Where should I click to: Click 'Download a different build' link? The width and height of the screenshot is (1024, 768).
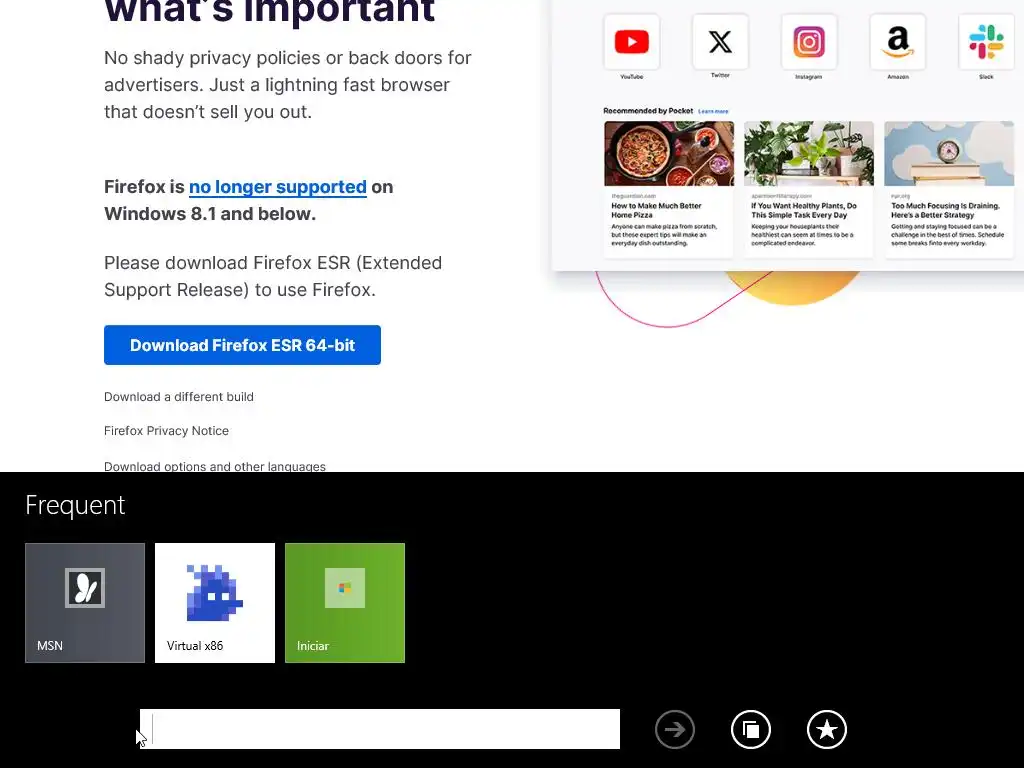(x=179, y=396)
